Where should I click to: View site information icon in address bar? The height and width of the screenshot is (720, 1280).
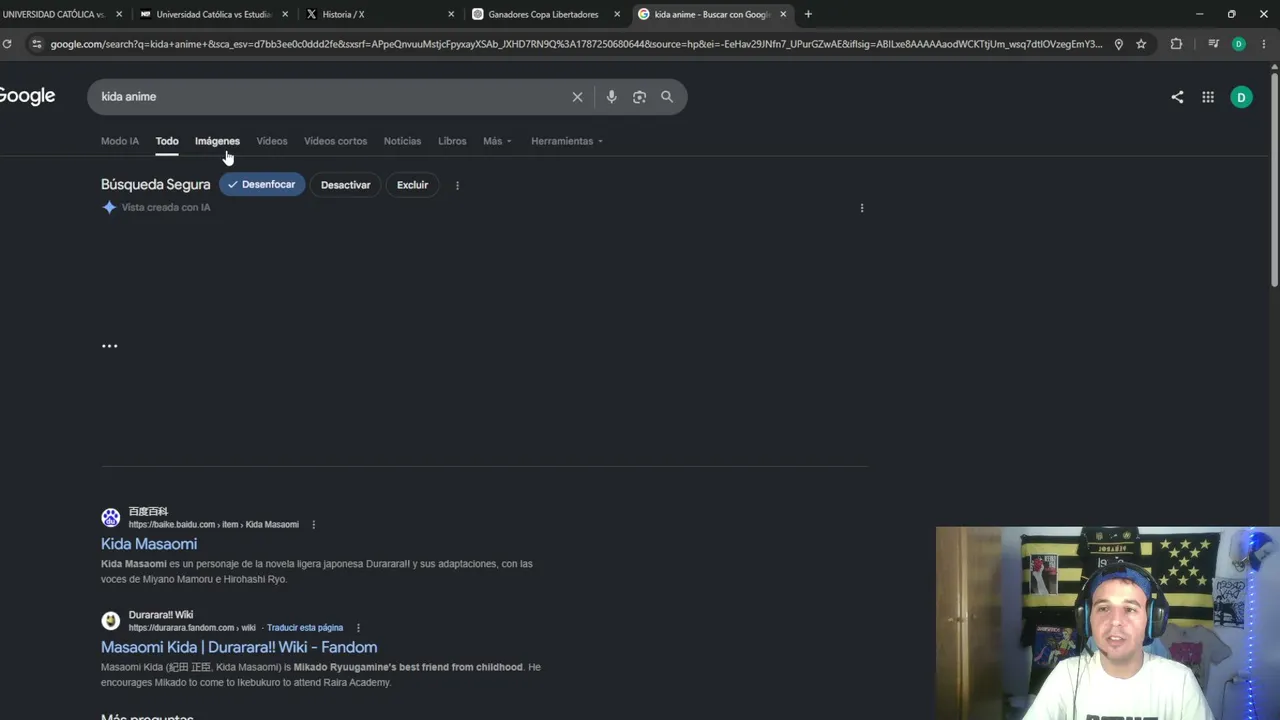pos(37,44)
